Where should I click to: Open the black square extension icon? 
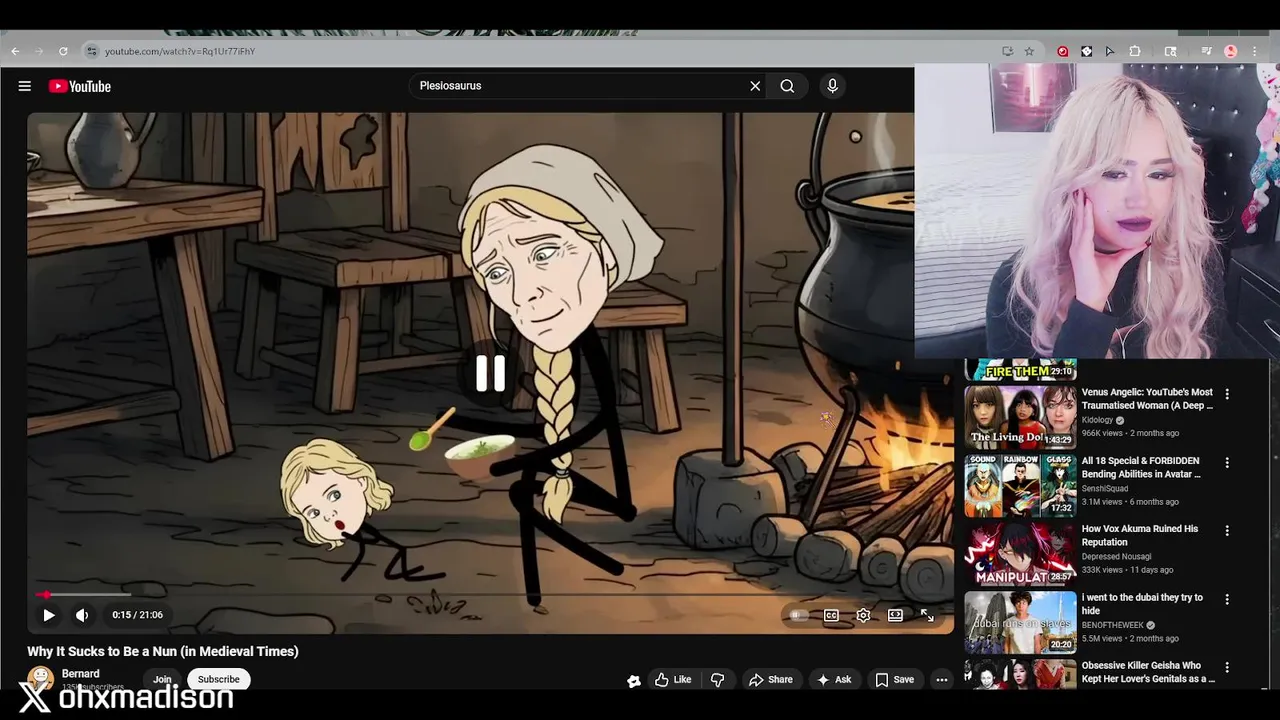(1087, 51)
